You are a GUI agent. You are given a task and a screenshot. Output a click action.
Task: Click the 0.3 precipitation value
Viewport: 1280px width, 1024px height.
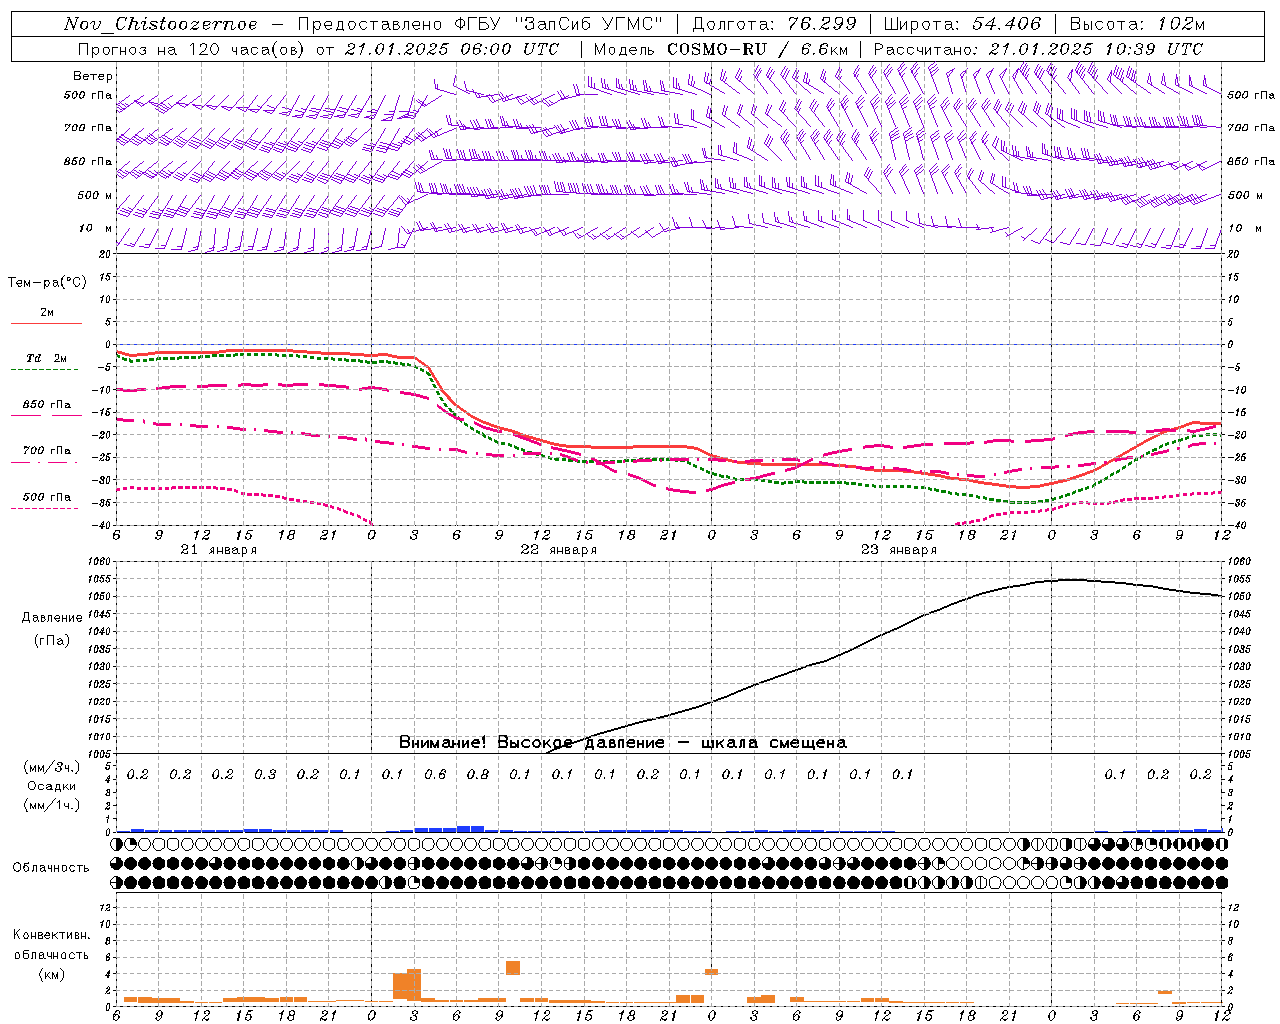[265, 774]
